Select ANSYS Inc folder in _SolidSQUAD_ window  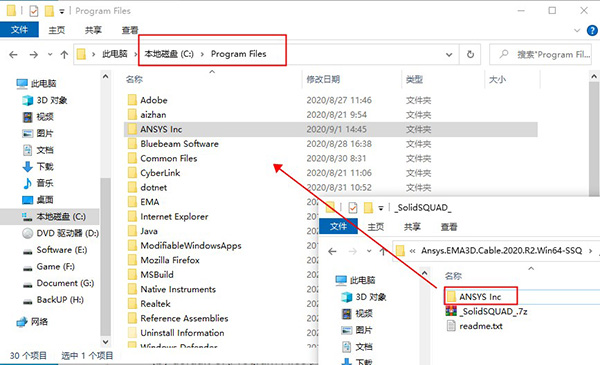(x=480, y=297)
